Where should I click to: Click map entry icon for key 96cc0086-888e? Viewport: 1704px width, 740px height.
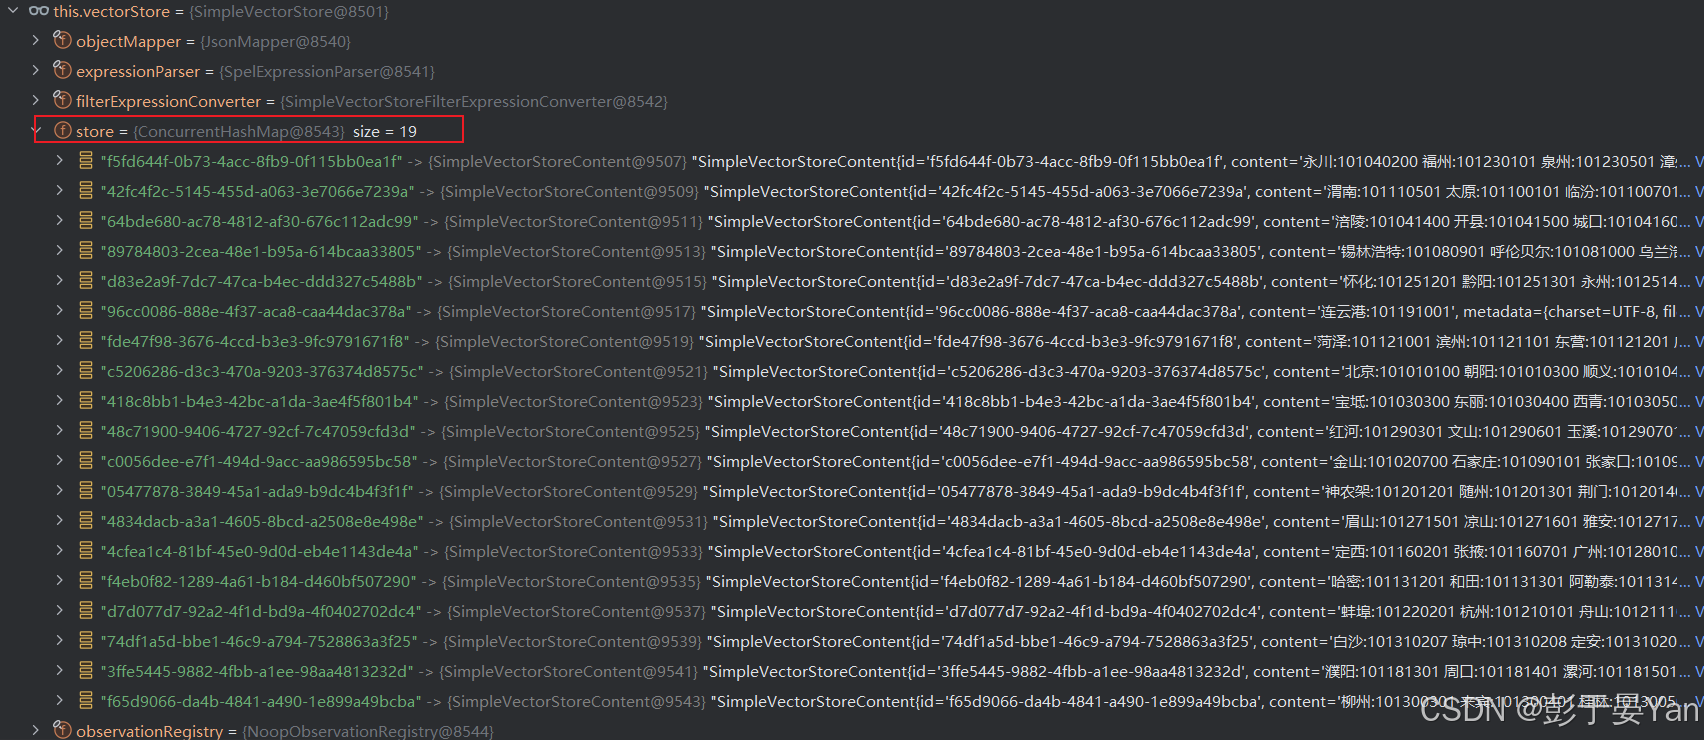point(86,311)
